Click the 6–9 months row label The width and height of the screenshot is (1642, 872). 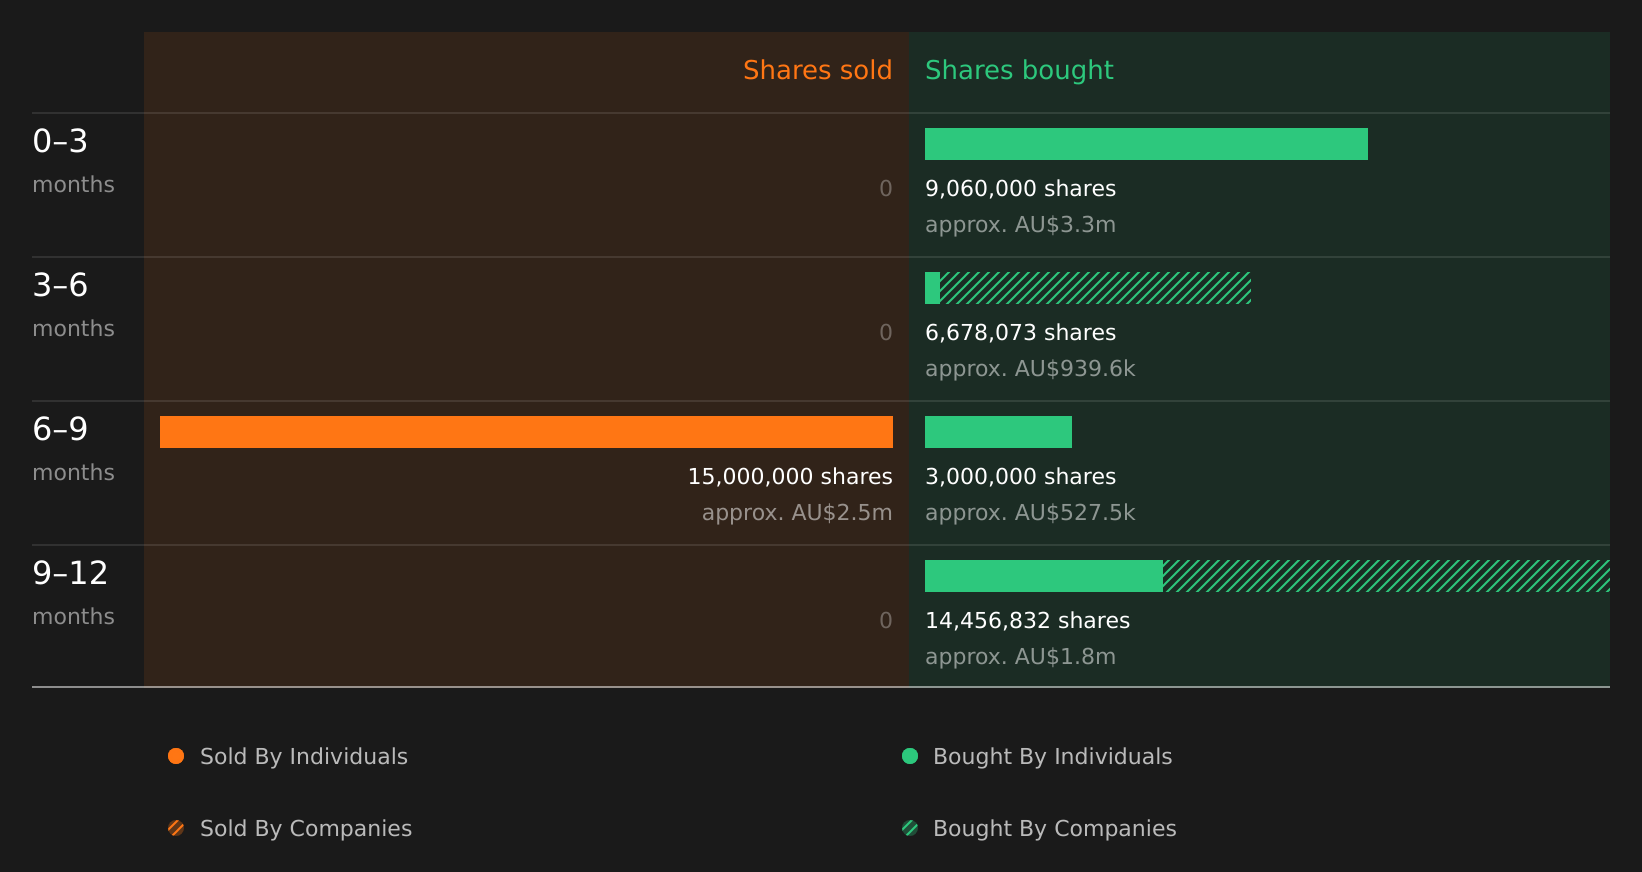point(73,449)
